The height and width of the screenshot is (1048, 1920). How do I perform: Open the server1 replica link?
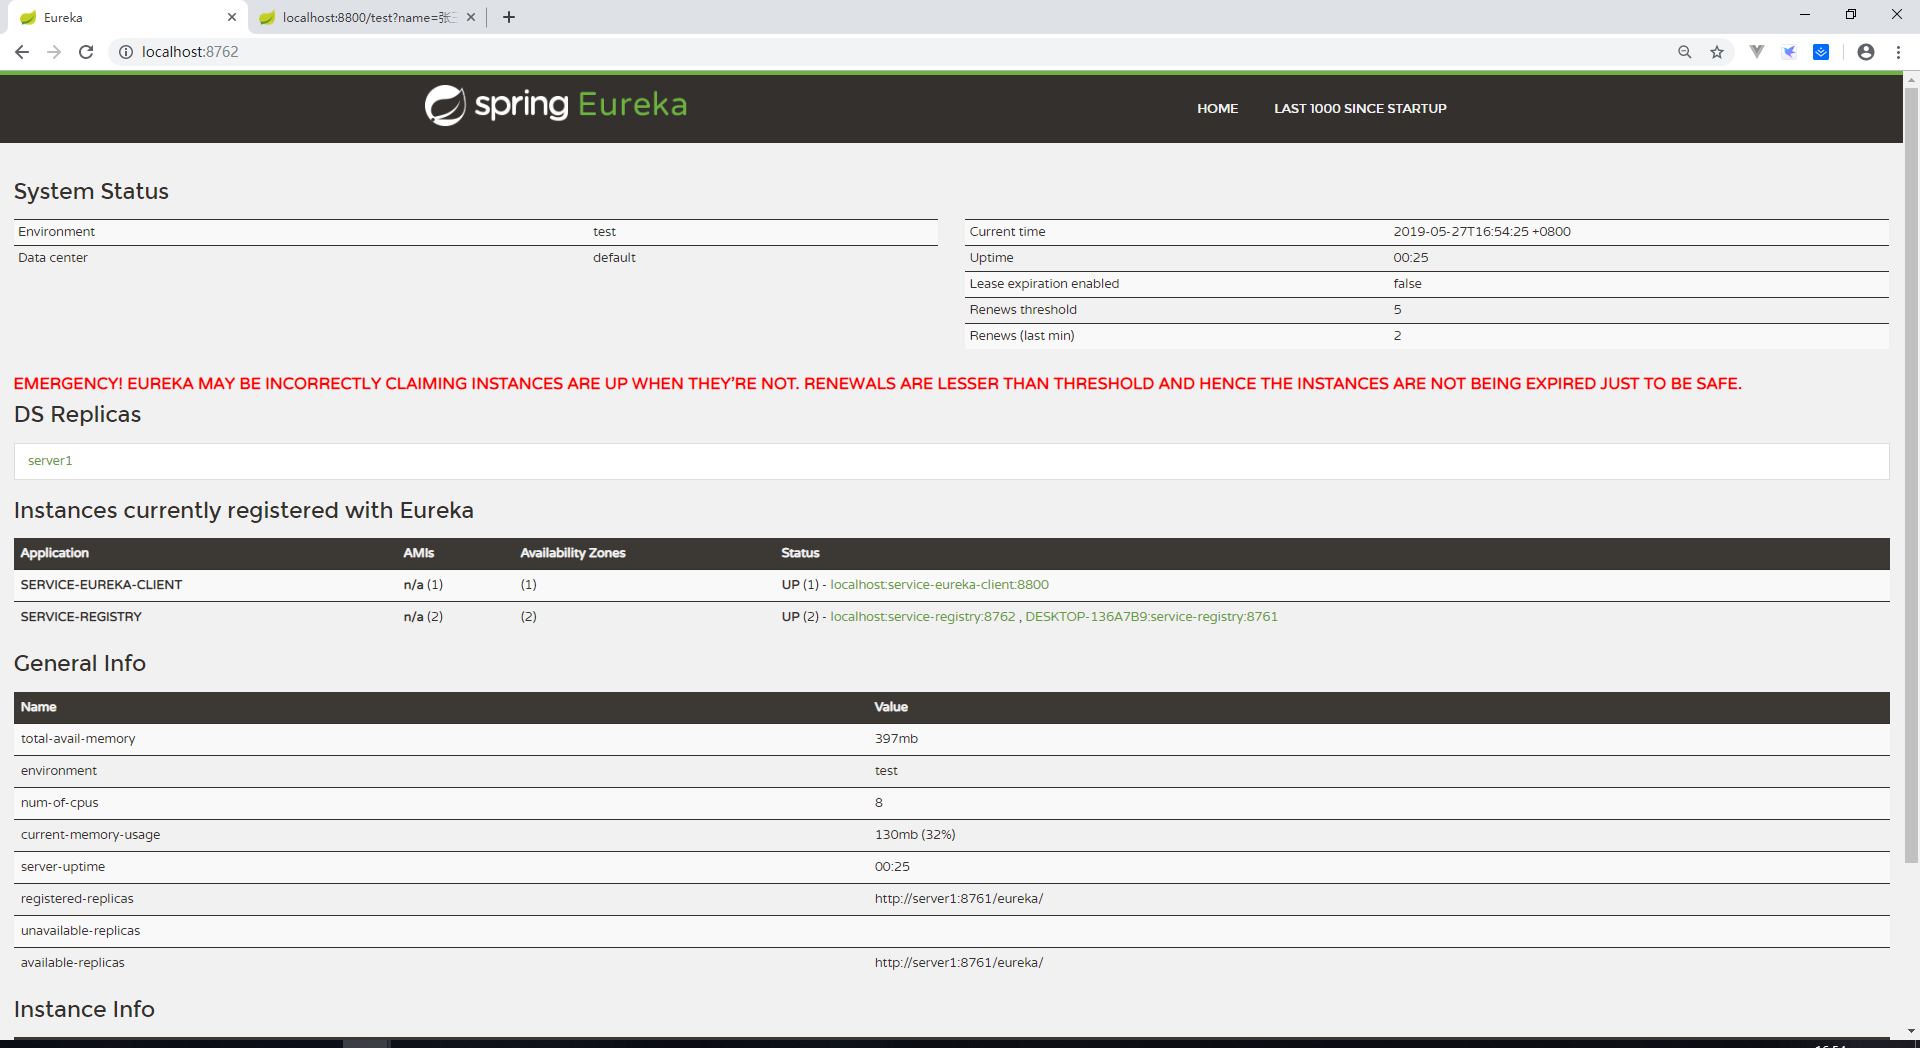click(x=50, y=461)
